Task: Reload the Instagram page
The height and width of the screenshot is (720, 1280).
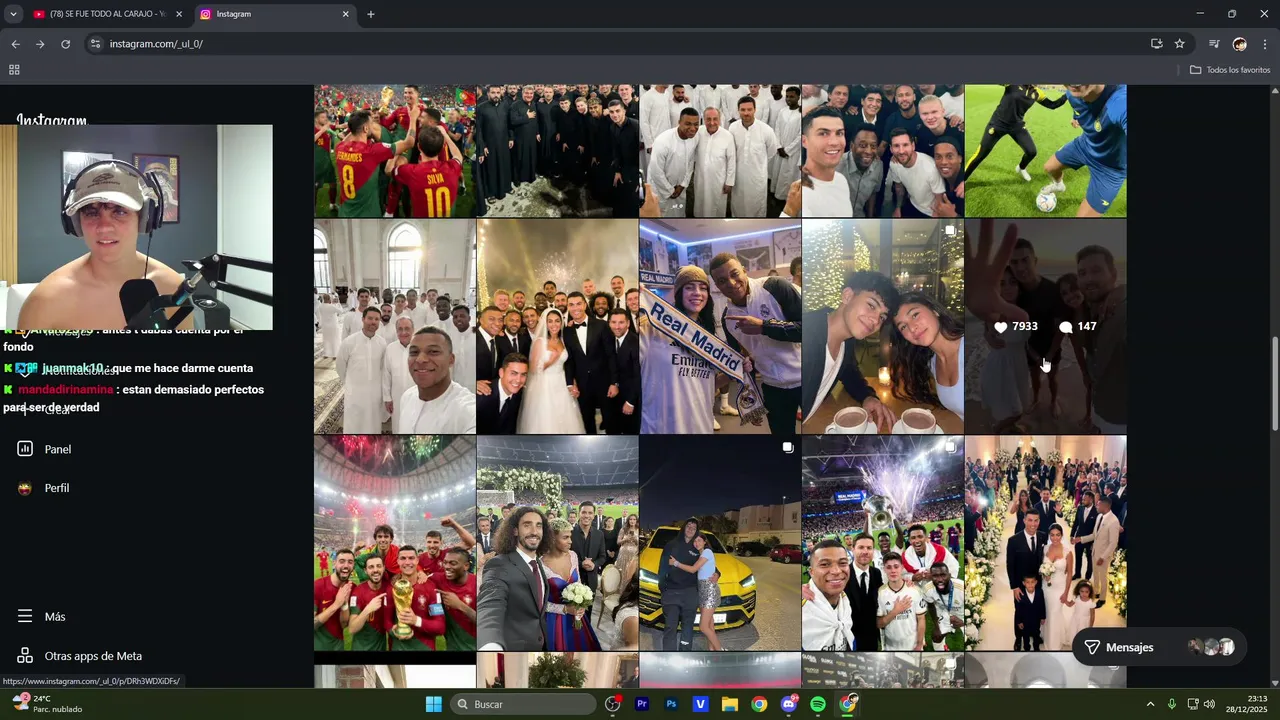Action: point(66,44)
